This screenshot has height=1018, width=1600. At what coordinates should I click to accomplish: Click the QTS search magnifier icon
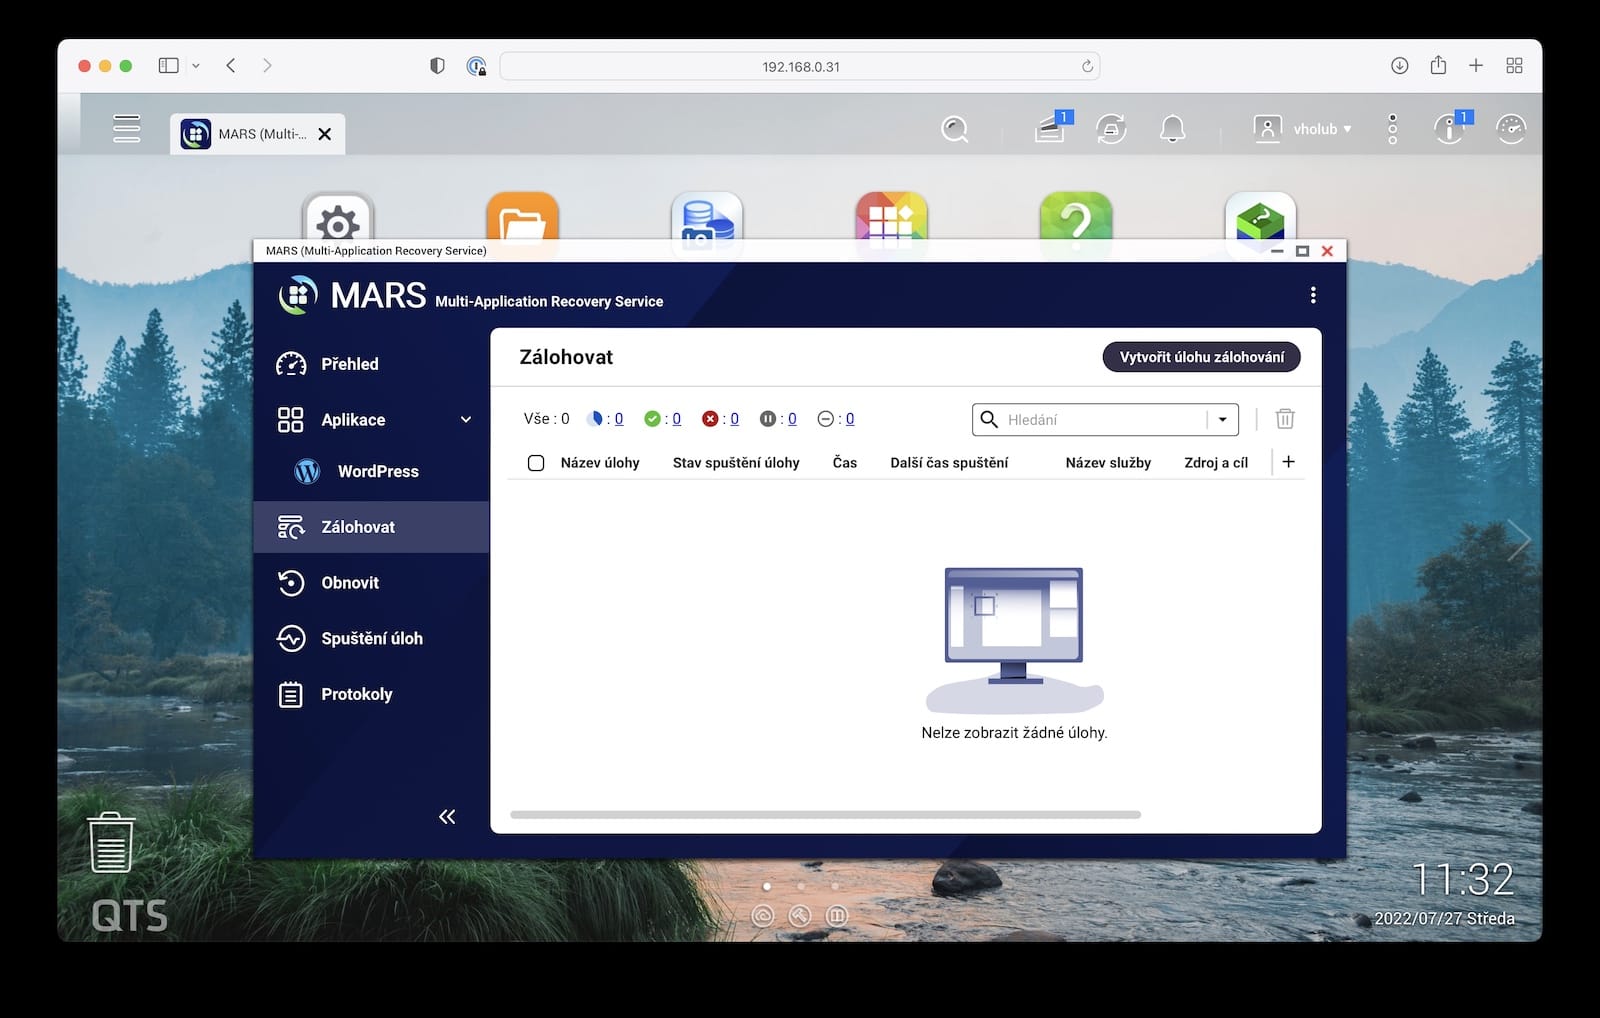(955, 129)
